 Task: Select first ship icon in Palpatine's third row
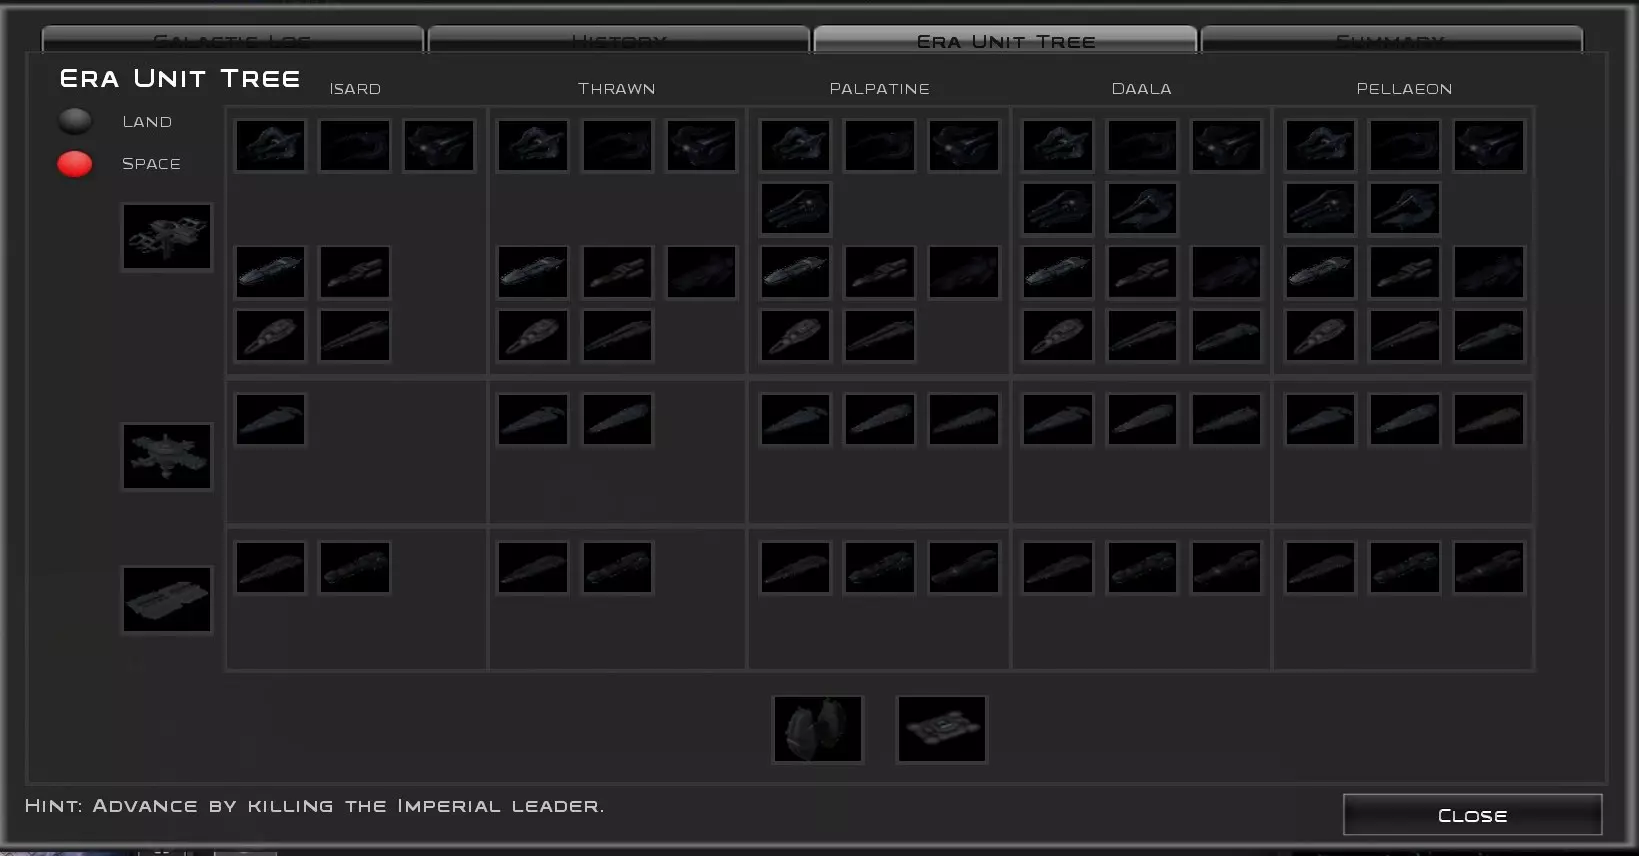(795, 272)
